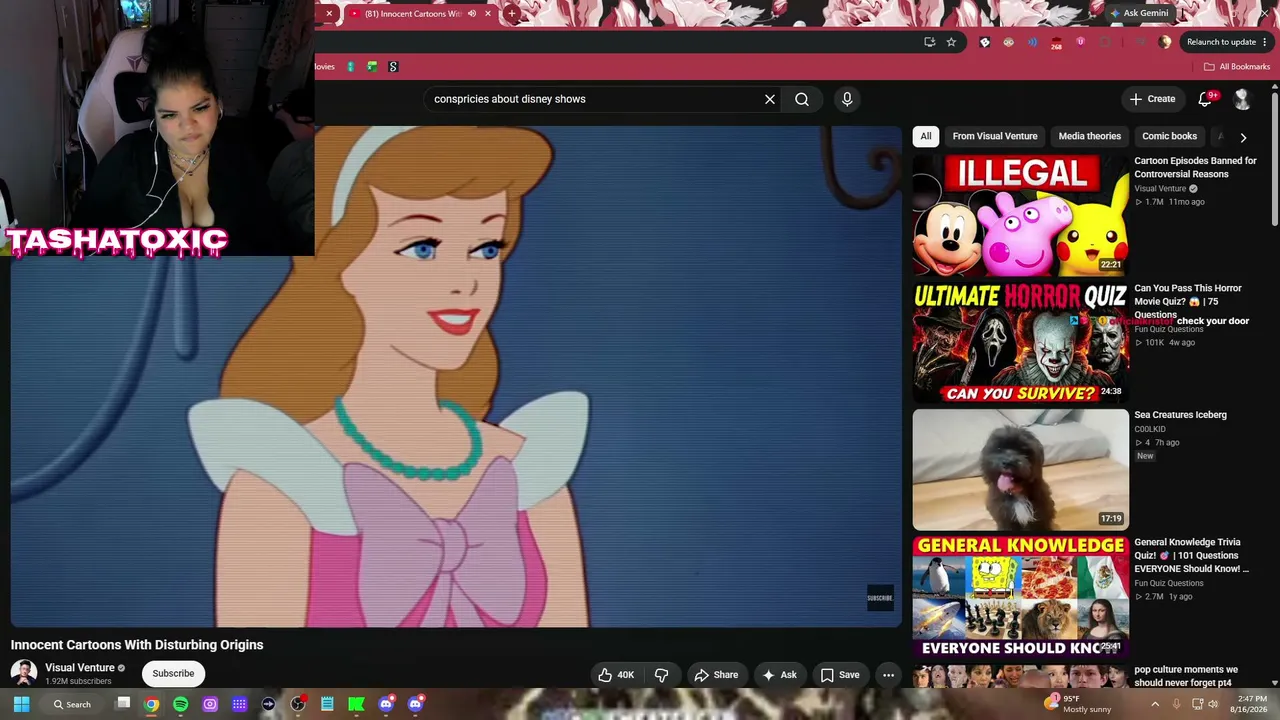1280x720 pixels.
Task: Open Chrome's three-dot menu
Action: point(1265,42)
